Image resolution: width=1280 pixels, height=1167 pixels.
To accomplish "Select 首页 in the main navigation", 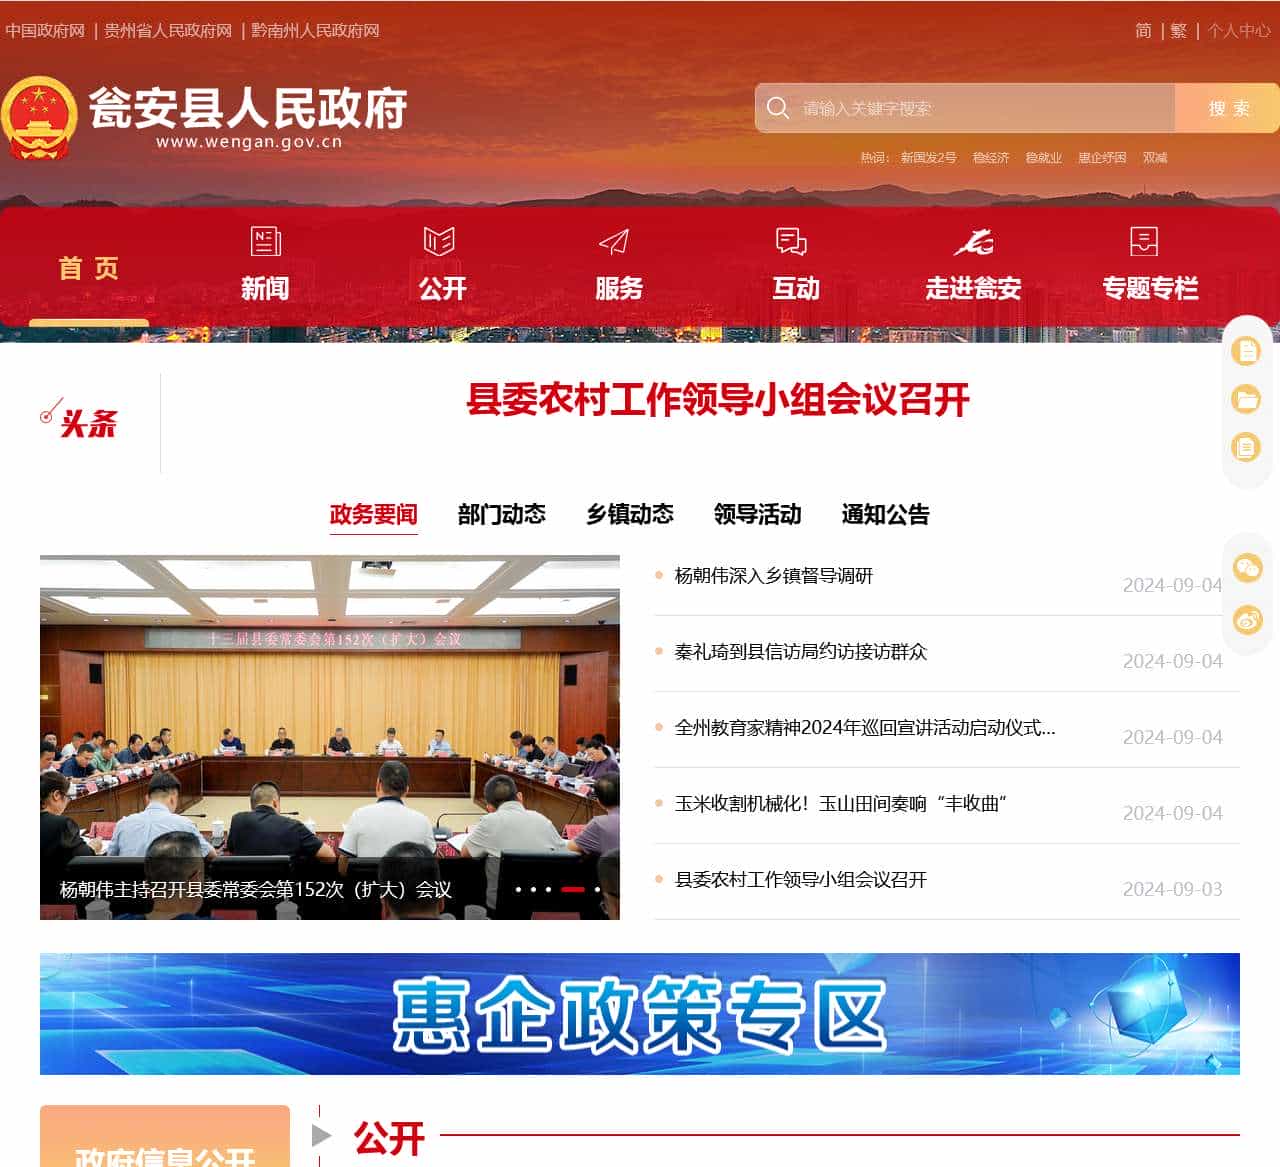I will (x=89, y=268).
